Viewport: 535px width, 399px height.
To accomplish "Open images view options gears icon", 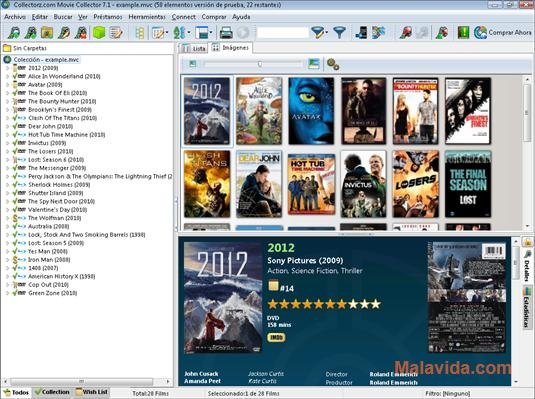I will [x=333, y=64].
